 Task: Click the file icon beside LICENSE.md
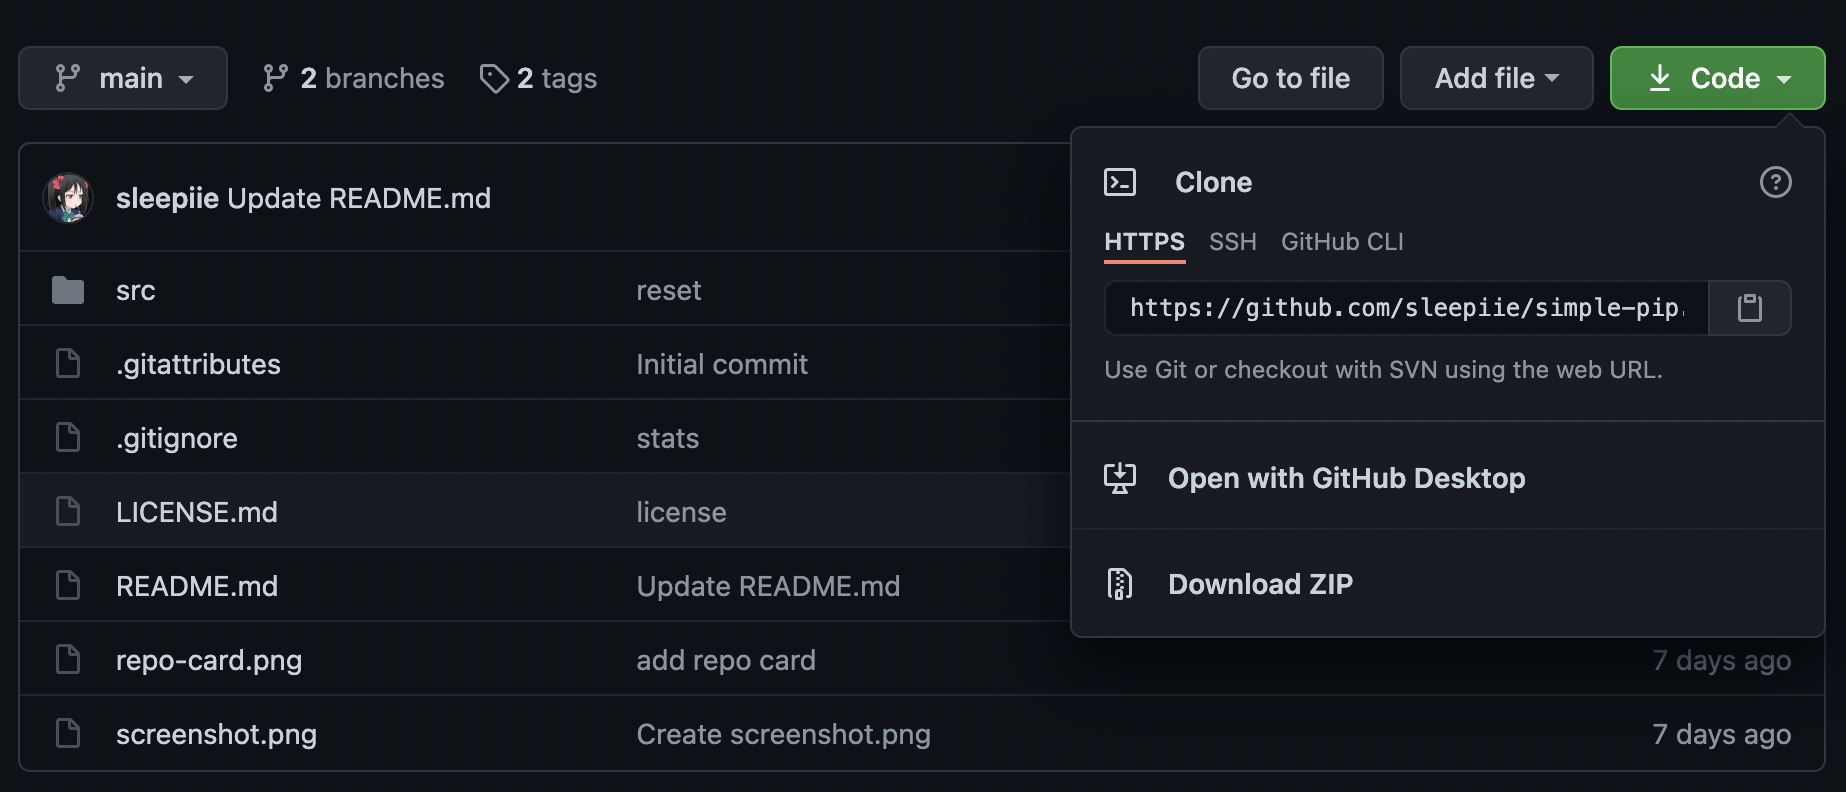tap(68, 512)
